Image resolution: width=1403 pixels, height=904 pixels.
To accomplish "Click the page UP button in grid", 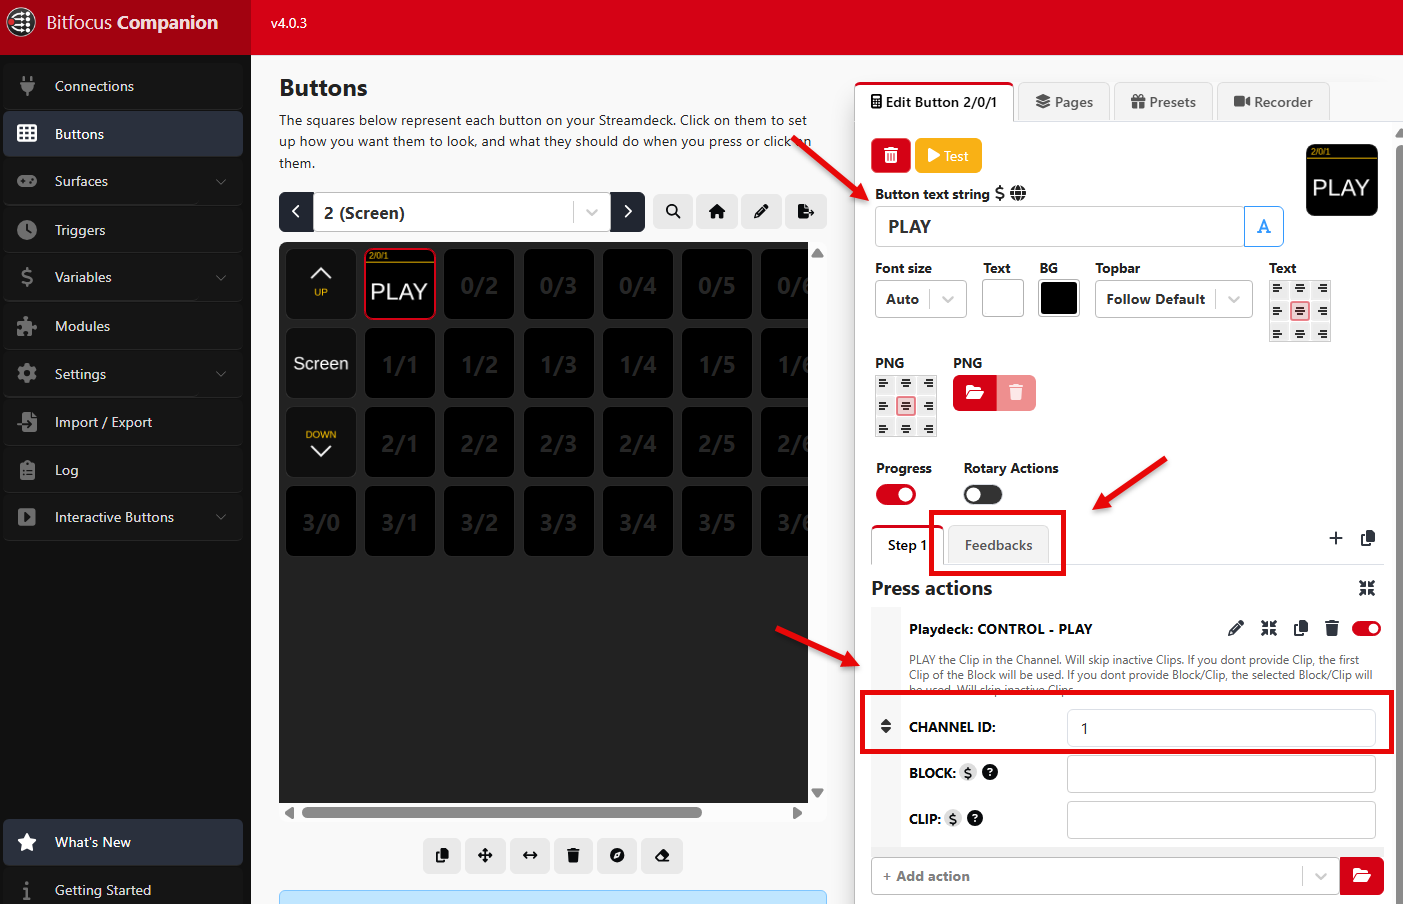I will [321, 284].
